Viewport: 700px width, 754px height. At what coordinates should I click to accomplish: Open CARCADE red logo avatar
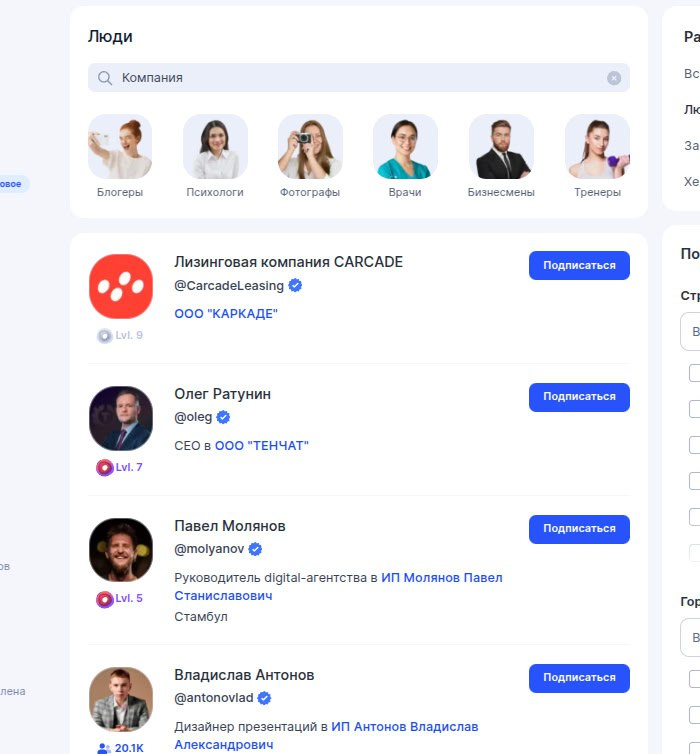[x=121, y=287]
